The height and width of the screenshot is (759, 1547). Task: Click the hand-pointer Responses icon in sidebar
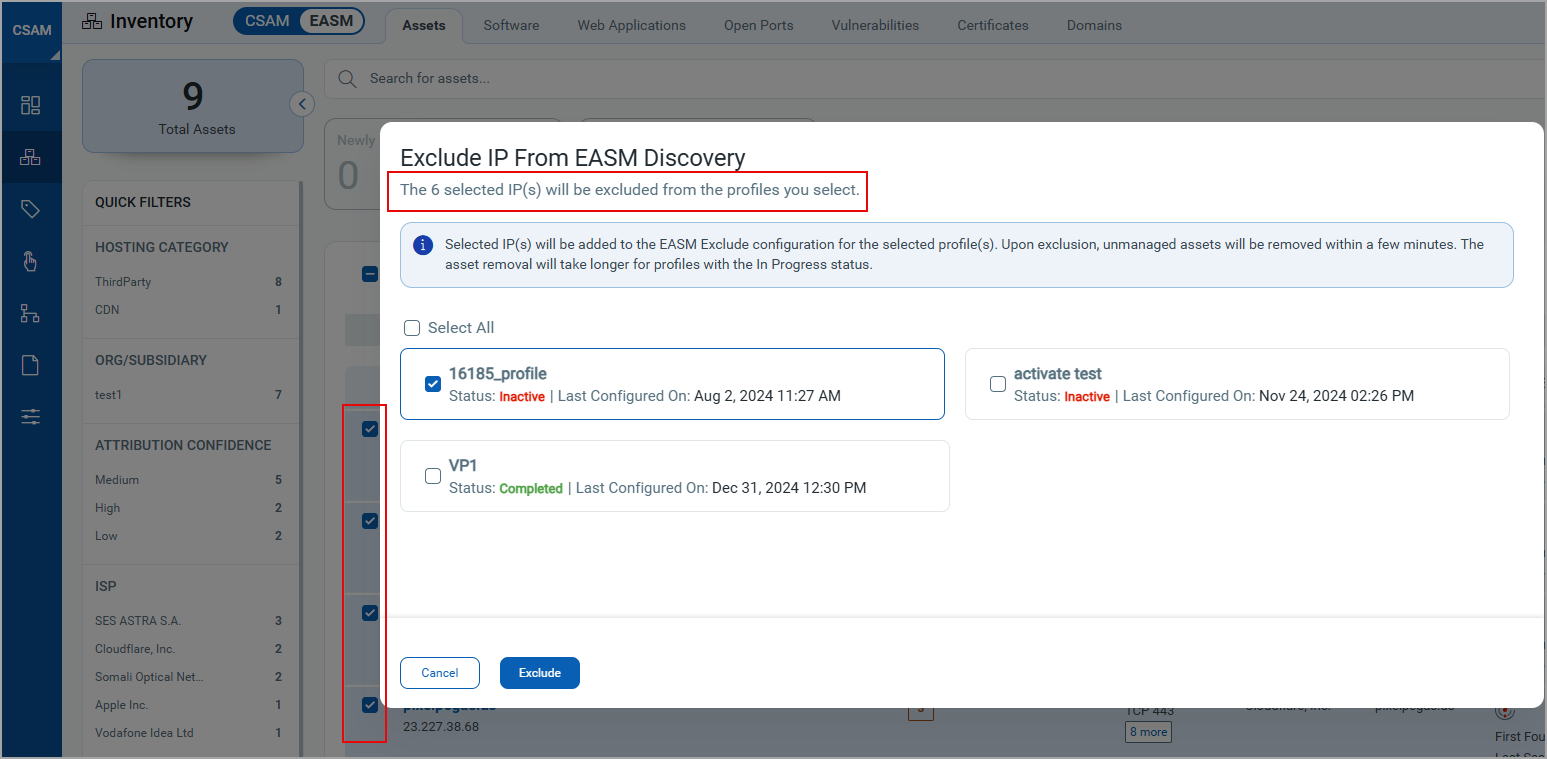32,261
